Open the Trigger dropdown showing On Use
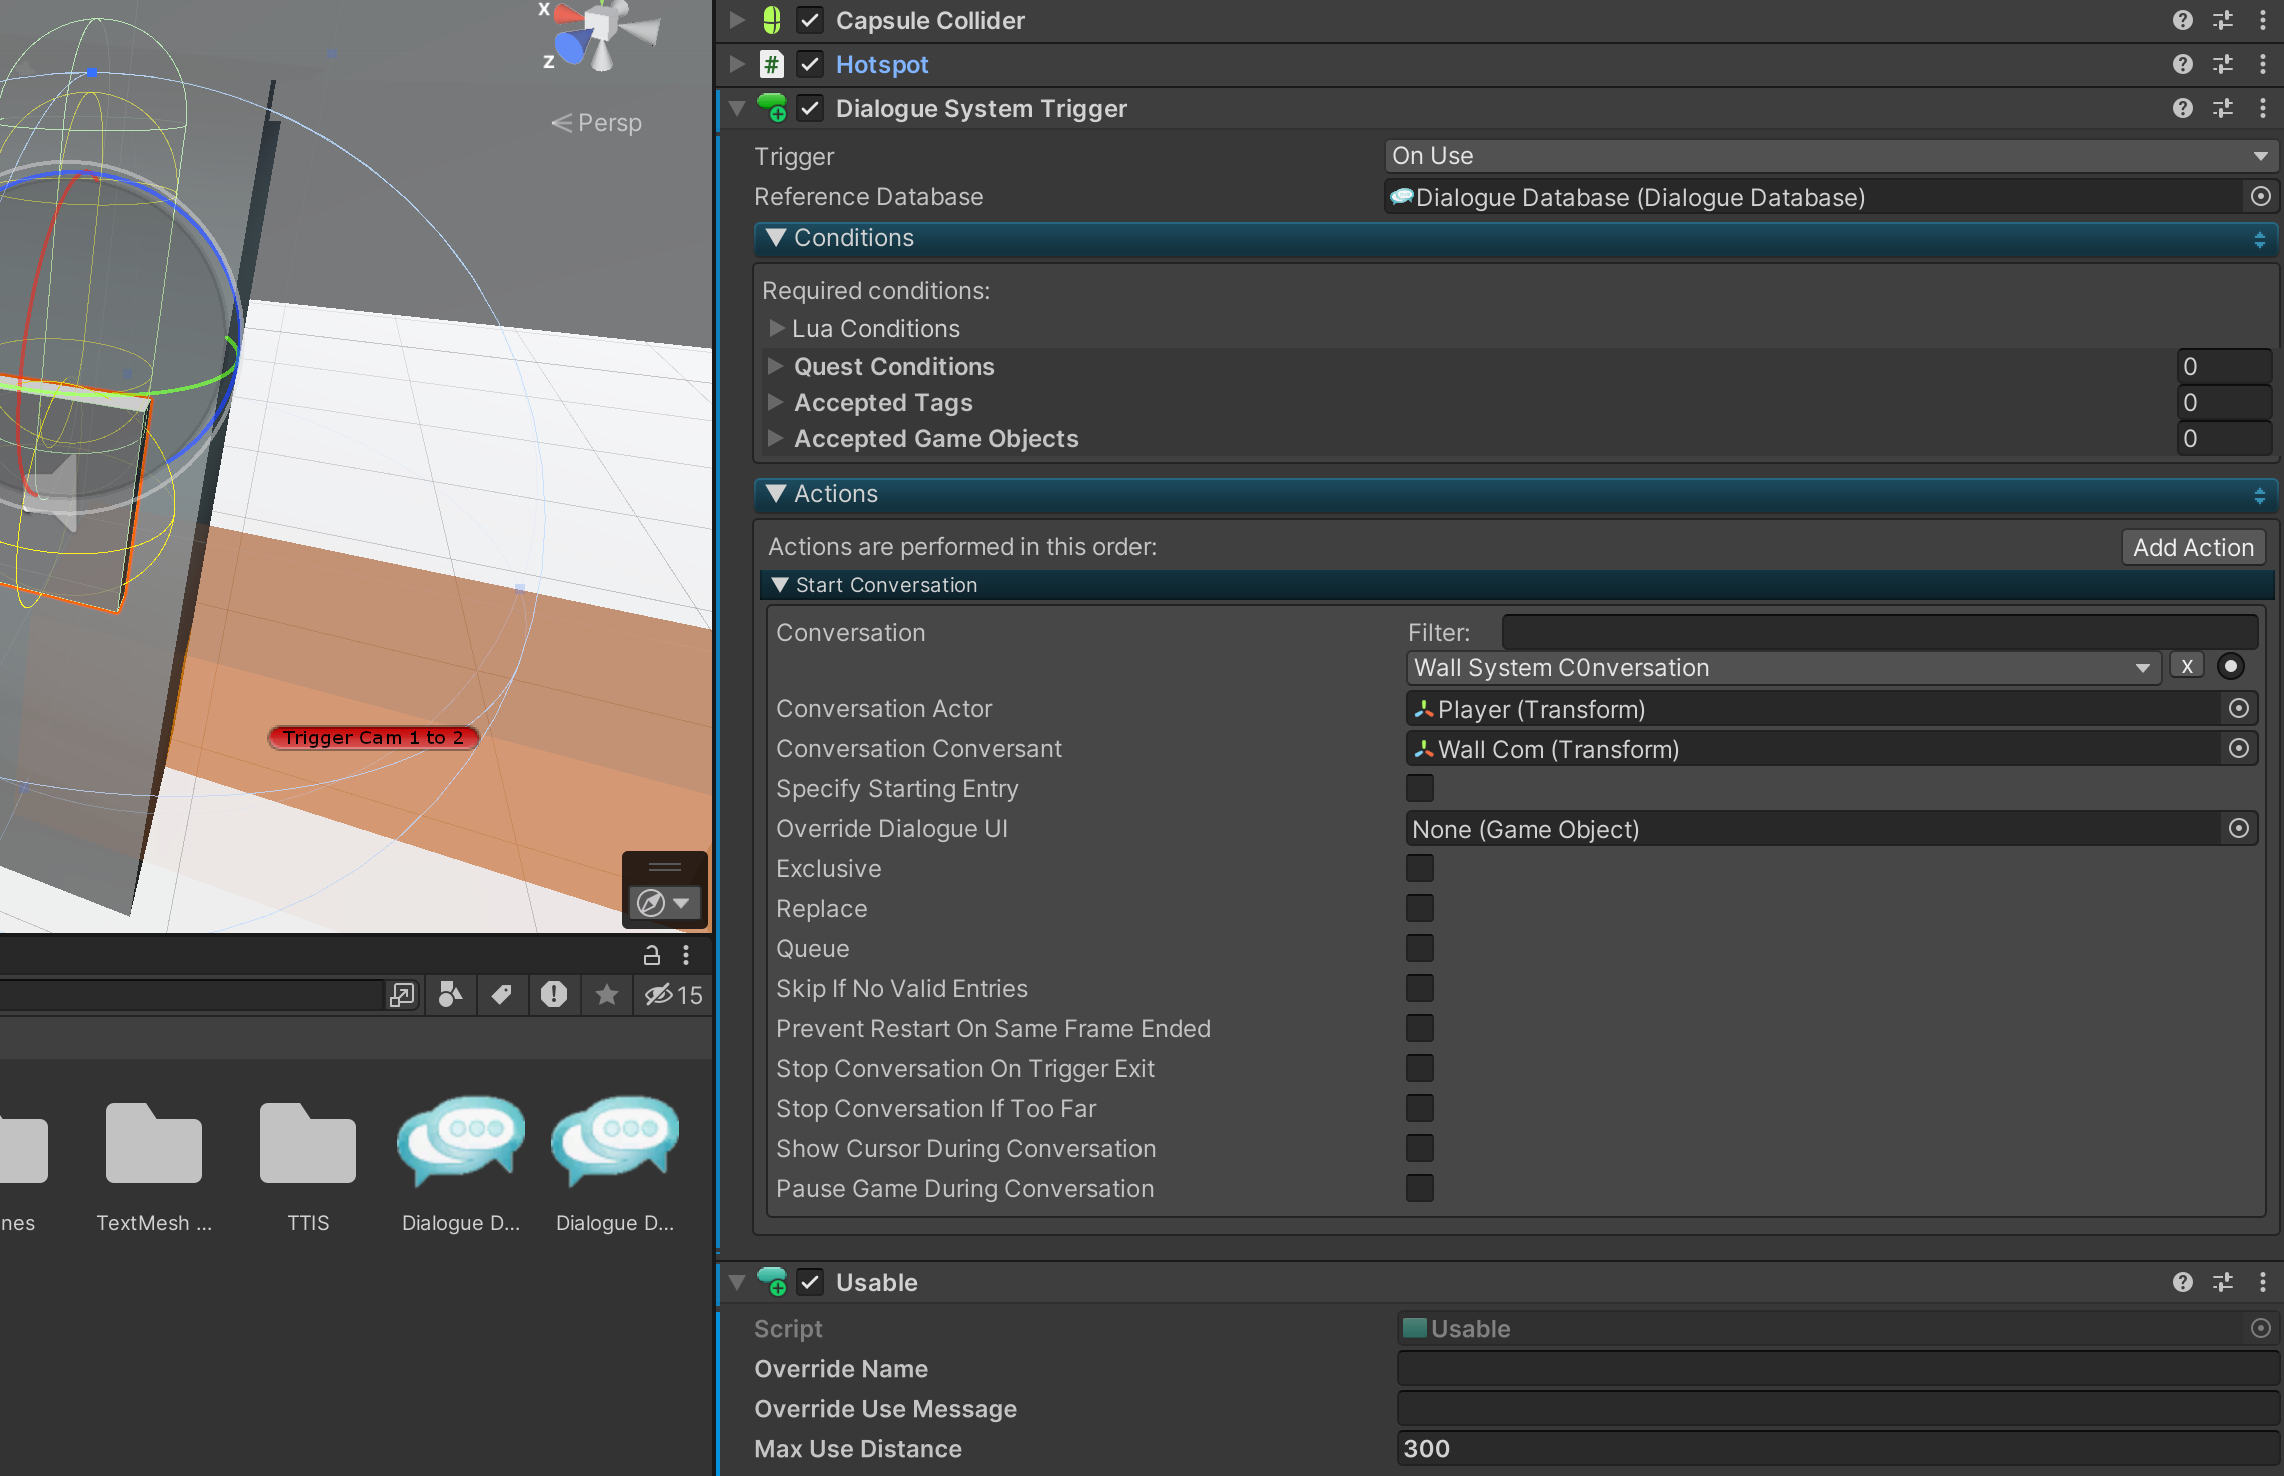This screenshot has width=2284, height=1476. [x=1830, y=156]
